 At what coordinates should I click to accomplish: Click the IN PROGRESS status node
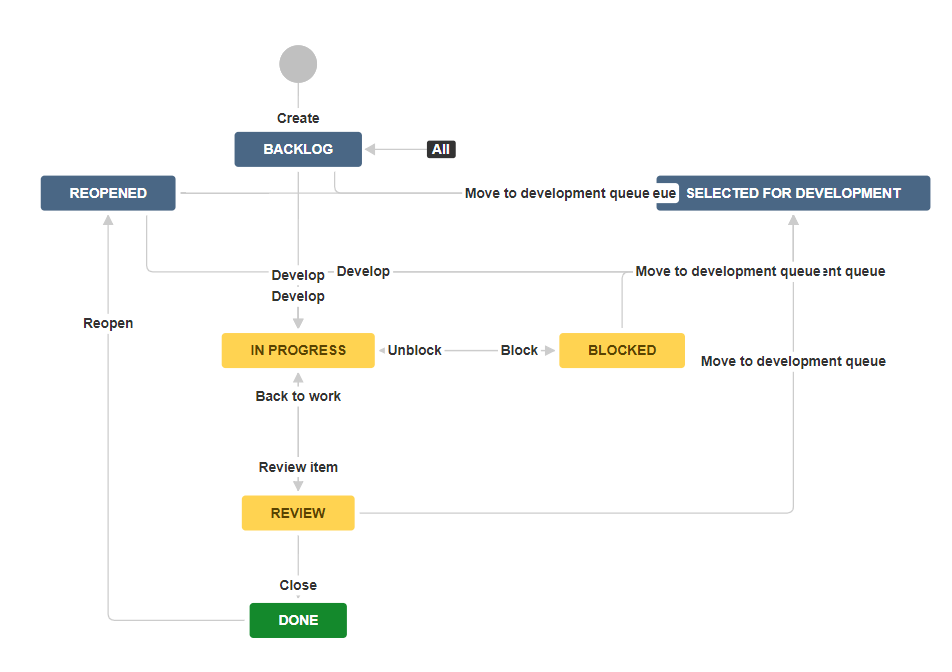click(x=298, y=350)
